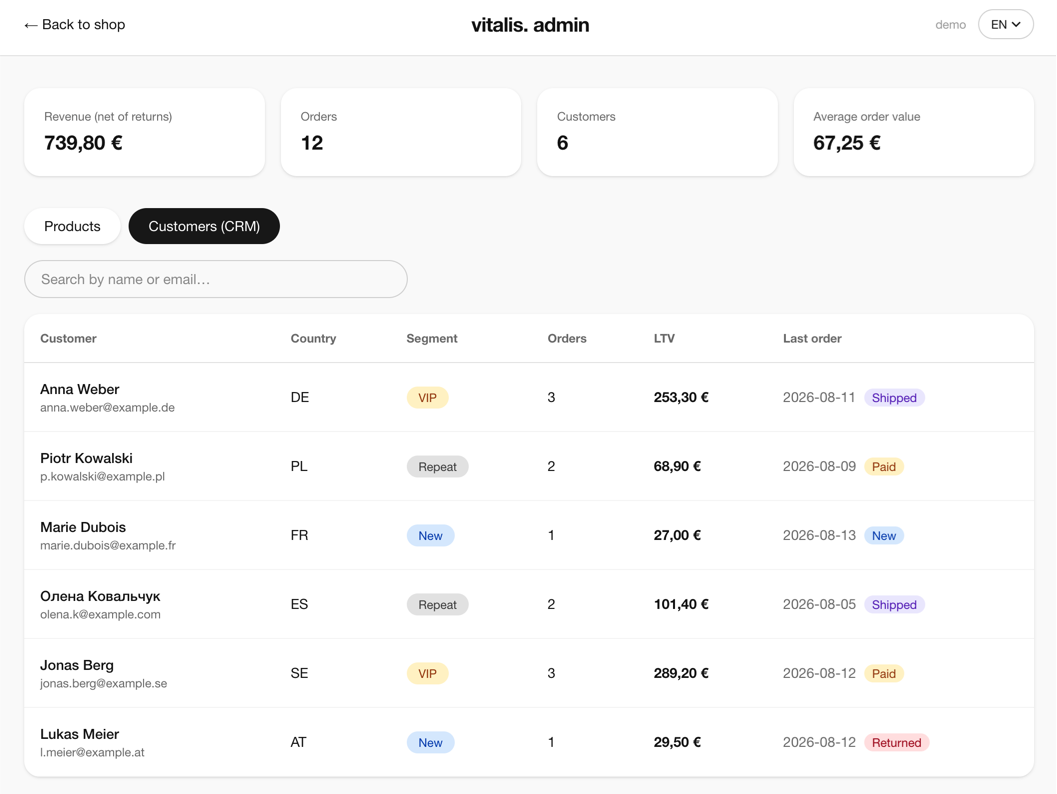1057x794 pixels.
Task: Click the Shipped status badge for Anna Weber
Action: tap(894, 398)
